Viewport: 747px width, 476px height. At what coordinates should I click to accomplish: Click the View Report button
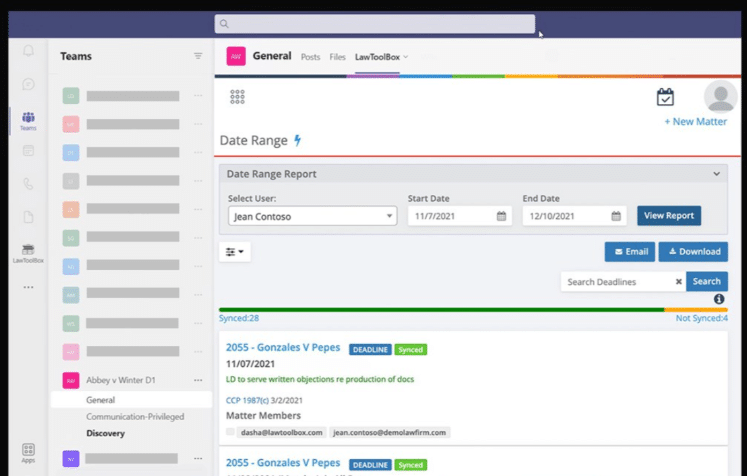(668, 216)
